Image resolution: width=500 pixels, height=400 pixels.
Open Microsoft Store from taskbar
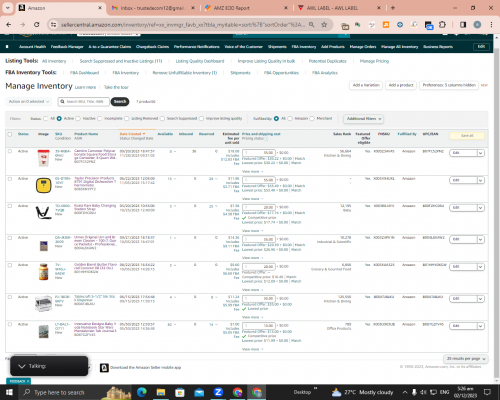pyautogui.click(x=180, y=392)
